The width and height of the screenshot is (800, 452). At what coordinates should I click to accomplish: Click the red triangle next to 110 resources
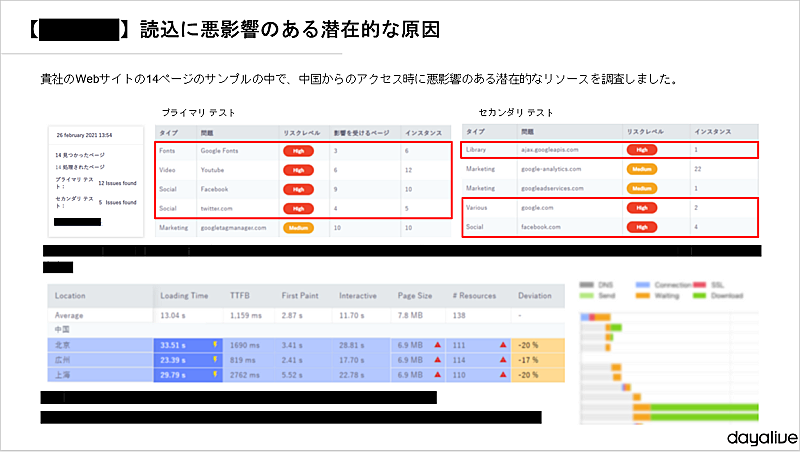coord(503,374)
